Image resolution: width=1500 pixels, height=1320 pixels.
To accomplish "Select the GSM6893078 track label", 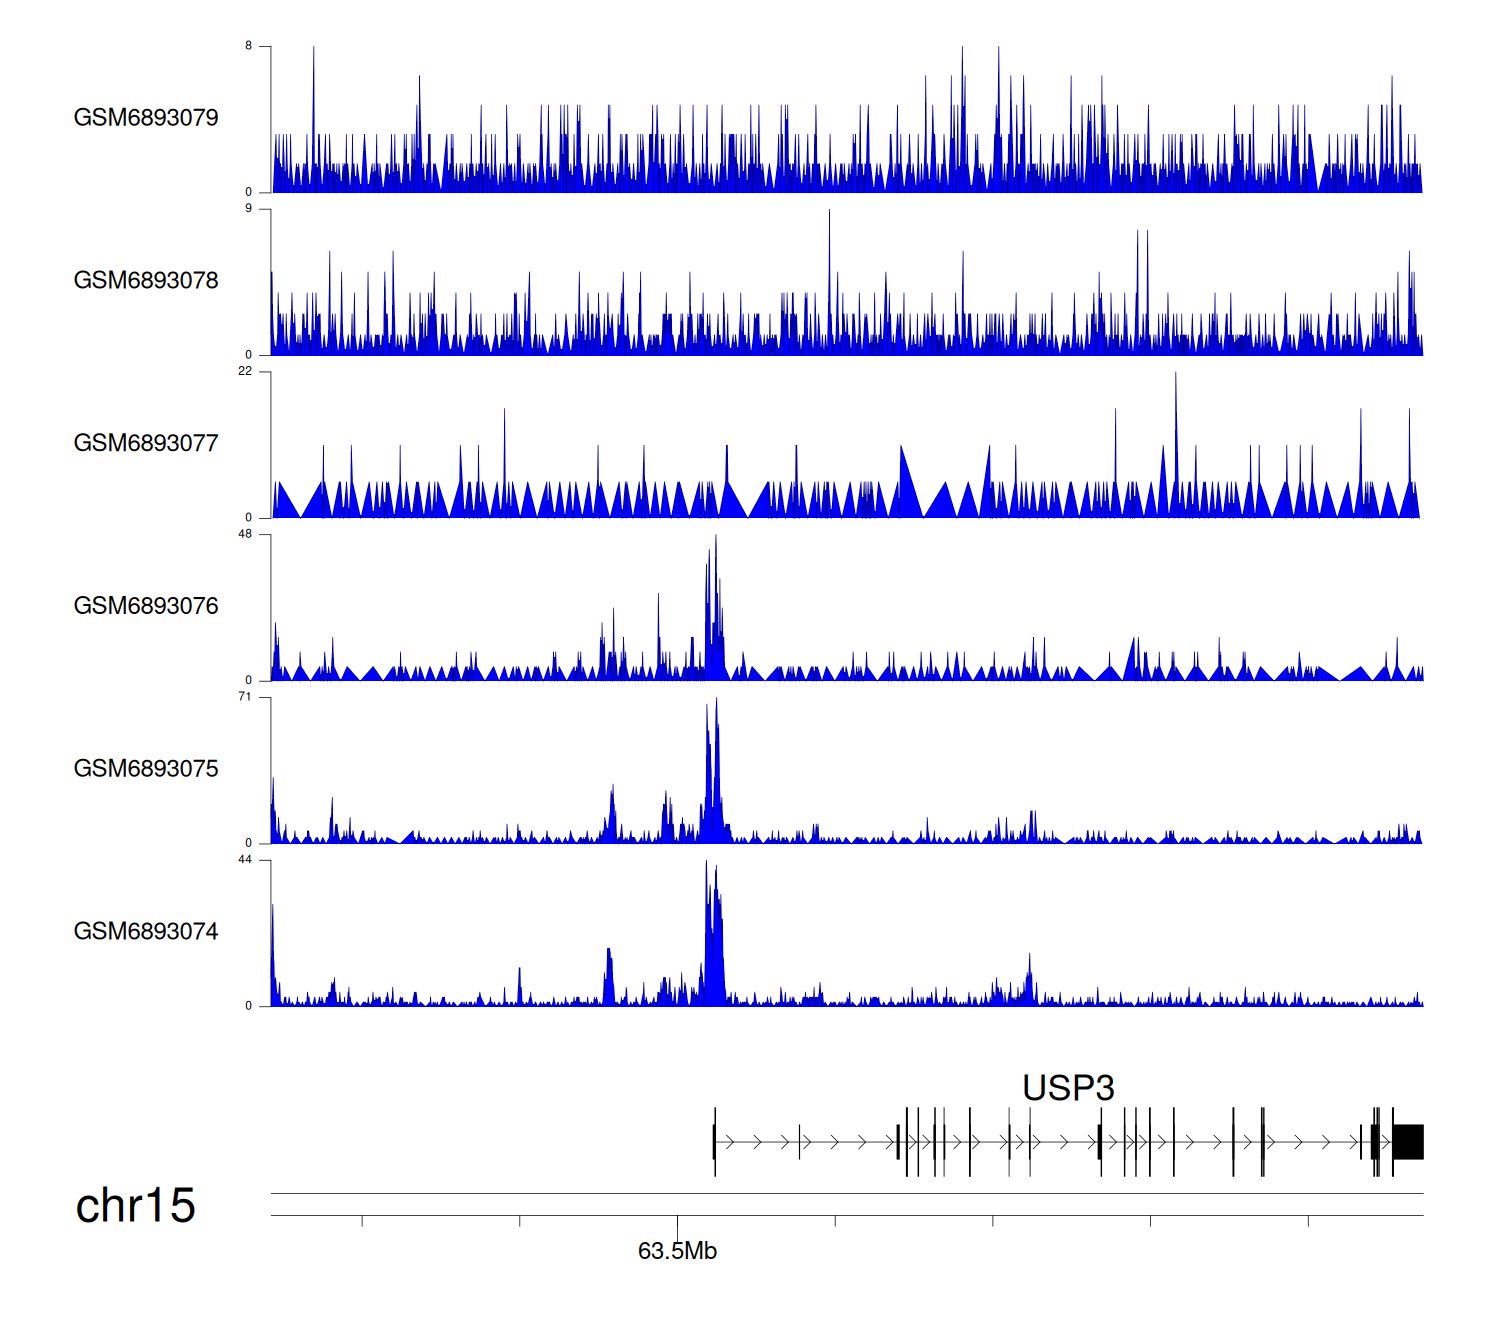I will coord(146,281).
